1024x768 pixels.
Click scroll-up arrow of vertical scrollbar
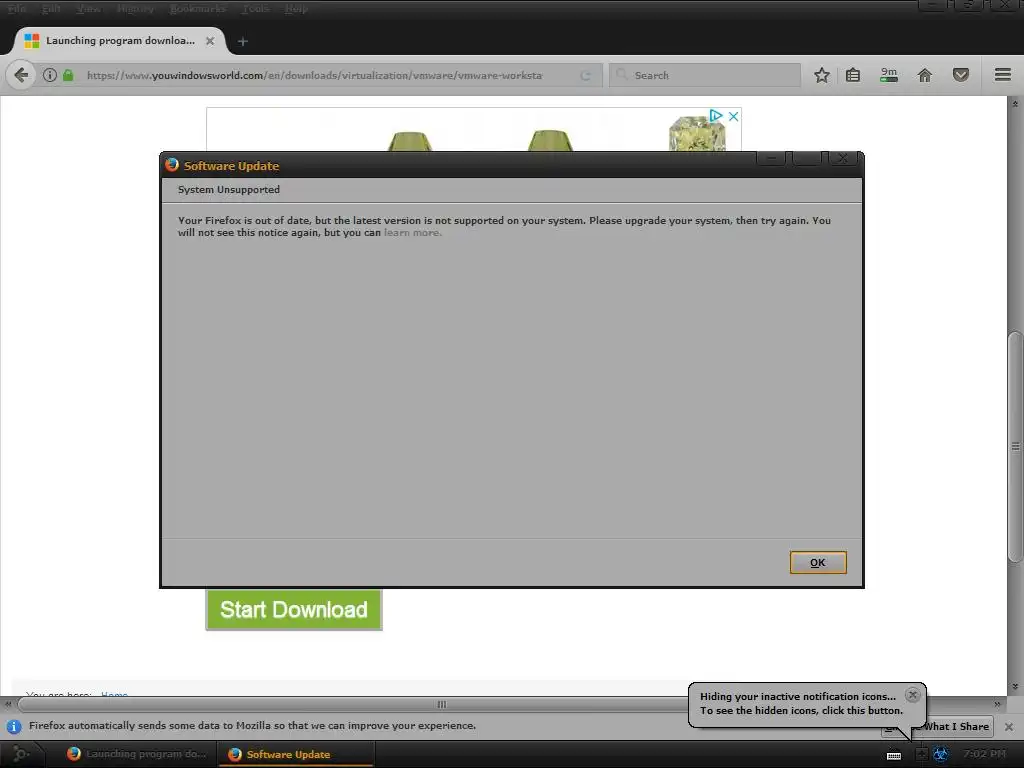(1015, 103)
